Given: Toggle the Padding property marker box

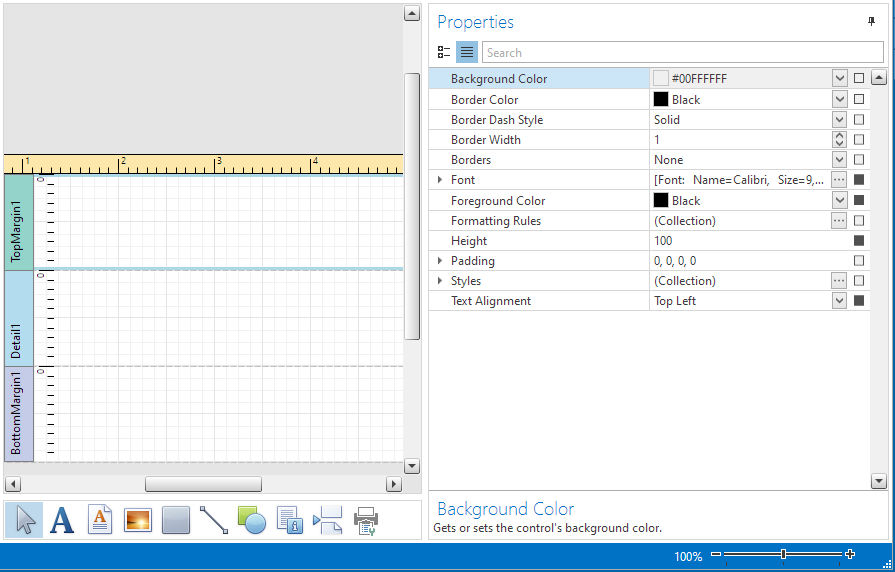Looking at the screenshot, I should point(859,260).
